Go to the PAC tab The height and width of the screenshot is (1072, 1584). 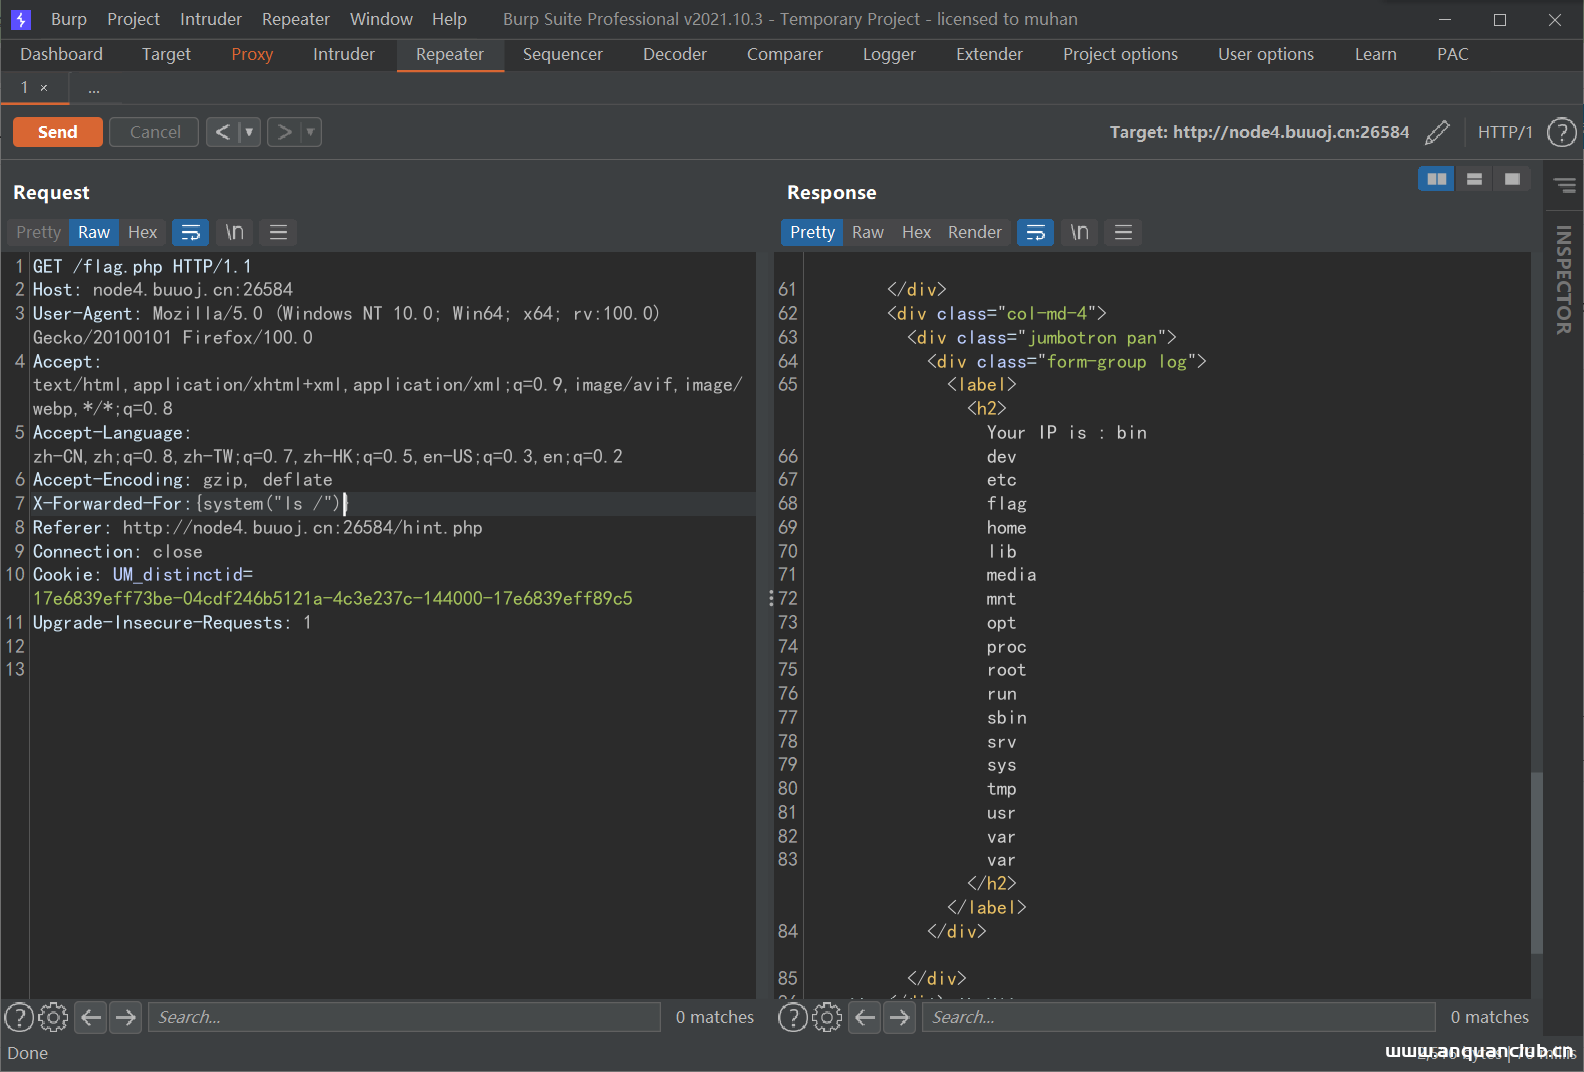[x=1452, y=54]
